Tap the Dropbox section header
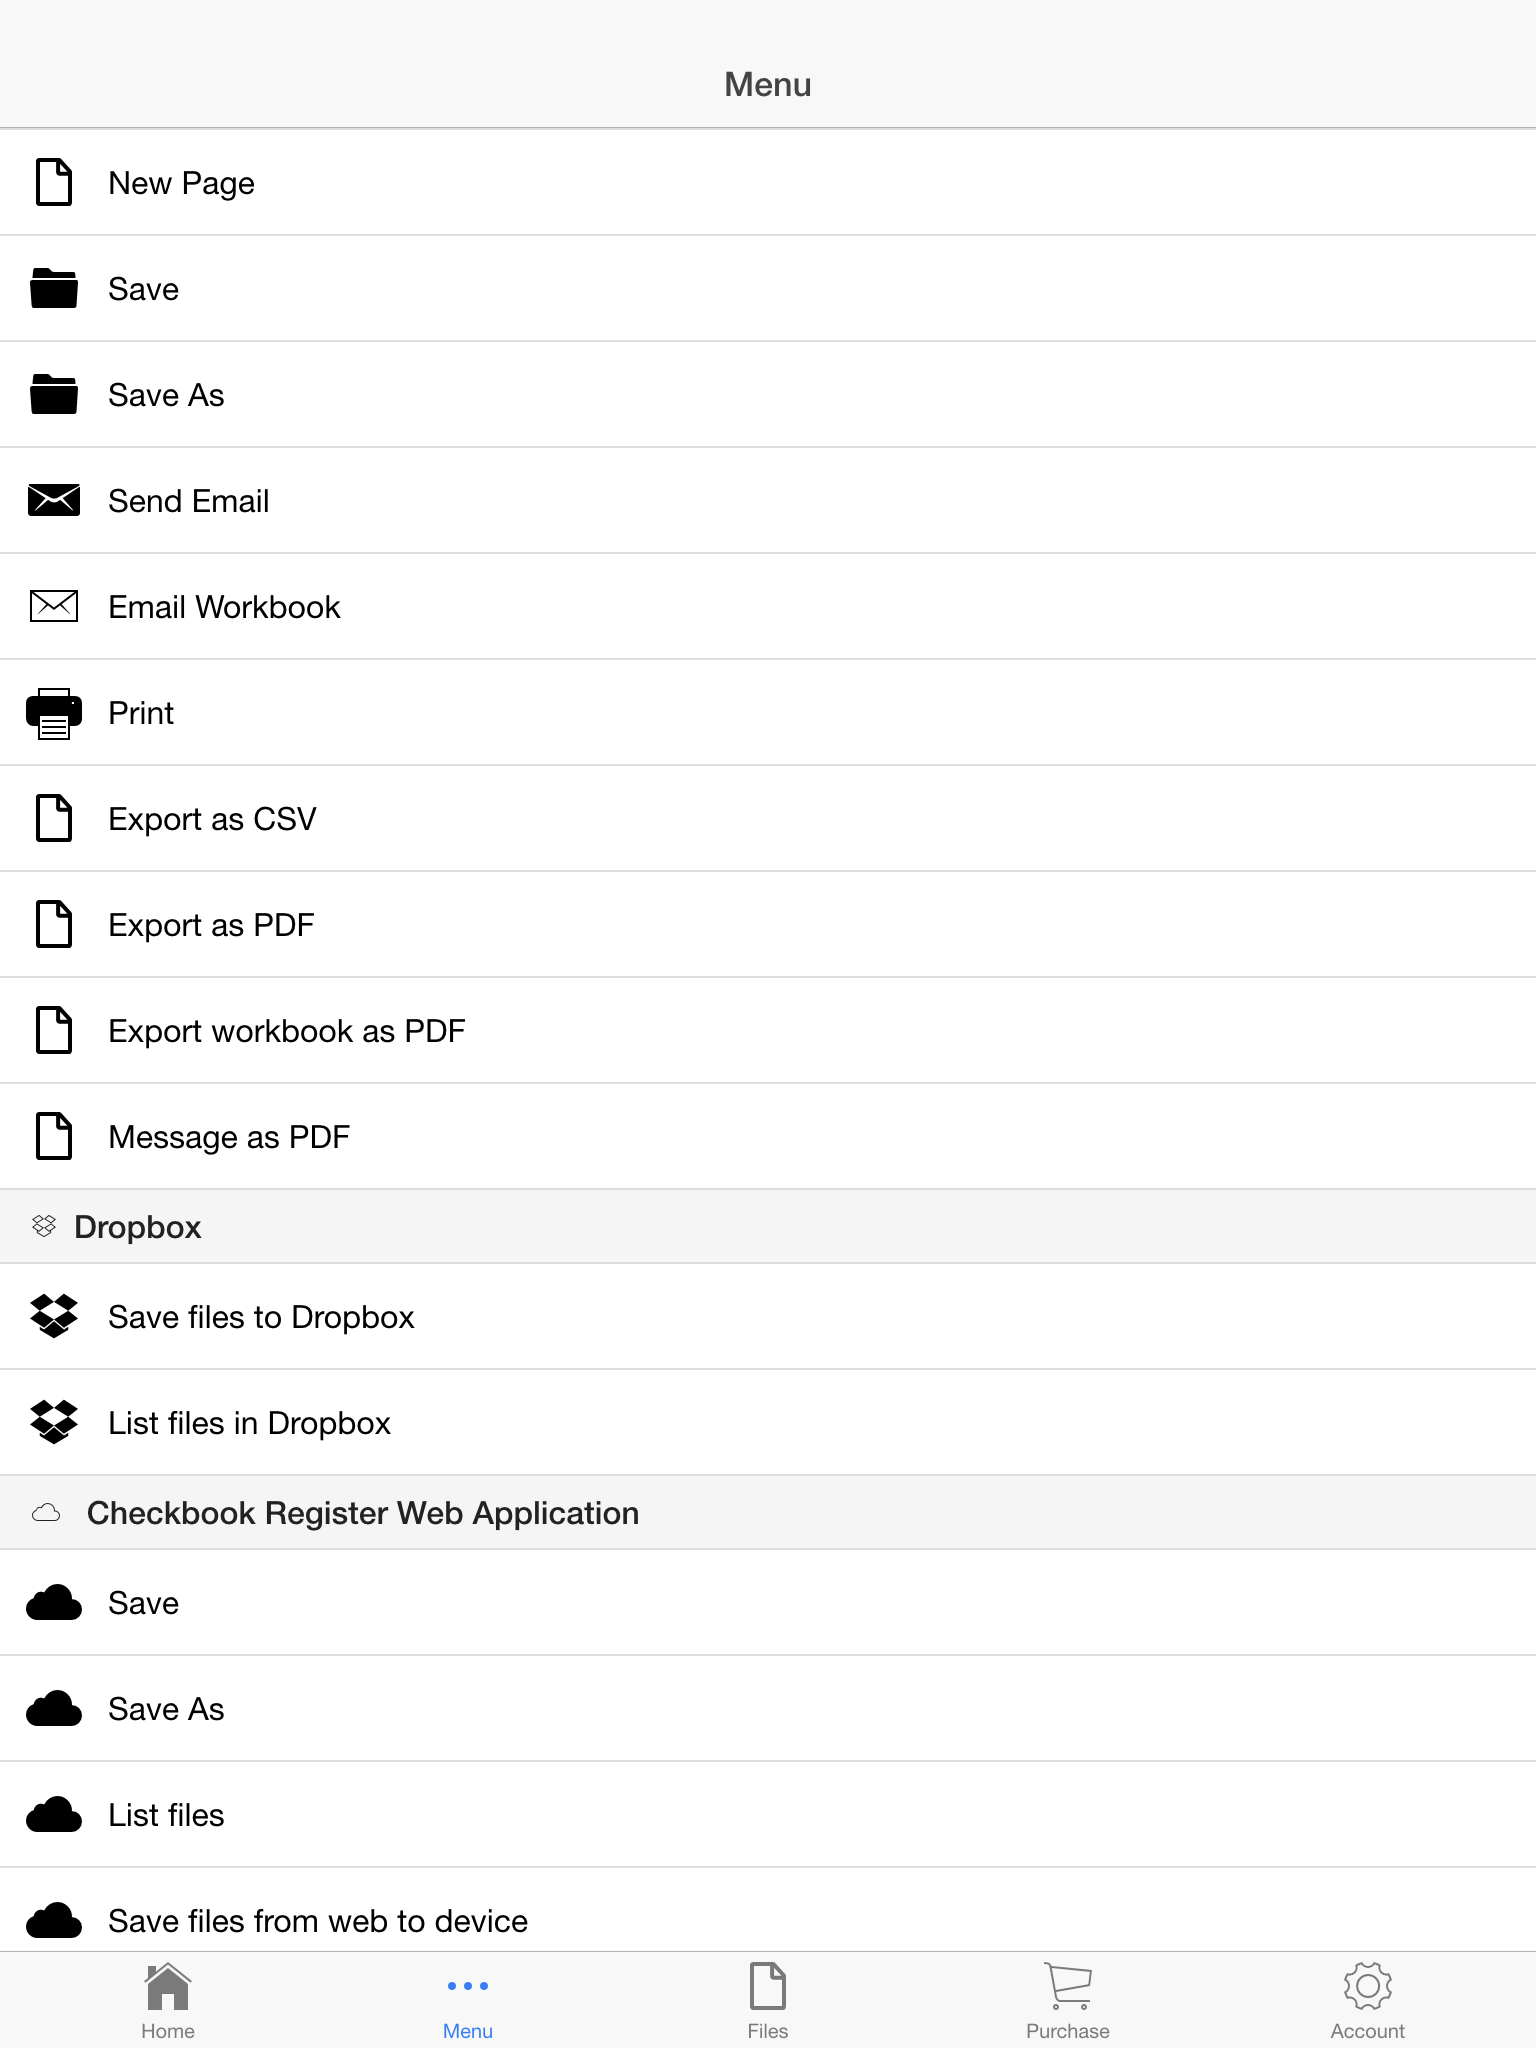This screenshot has width=1536, height=2048. point(768,1226)
